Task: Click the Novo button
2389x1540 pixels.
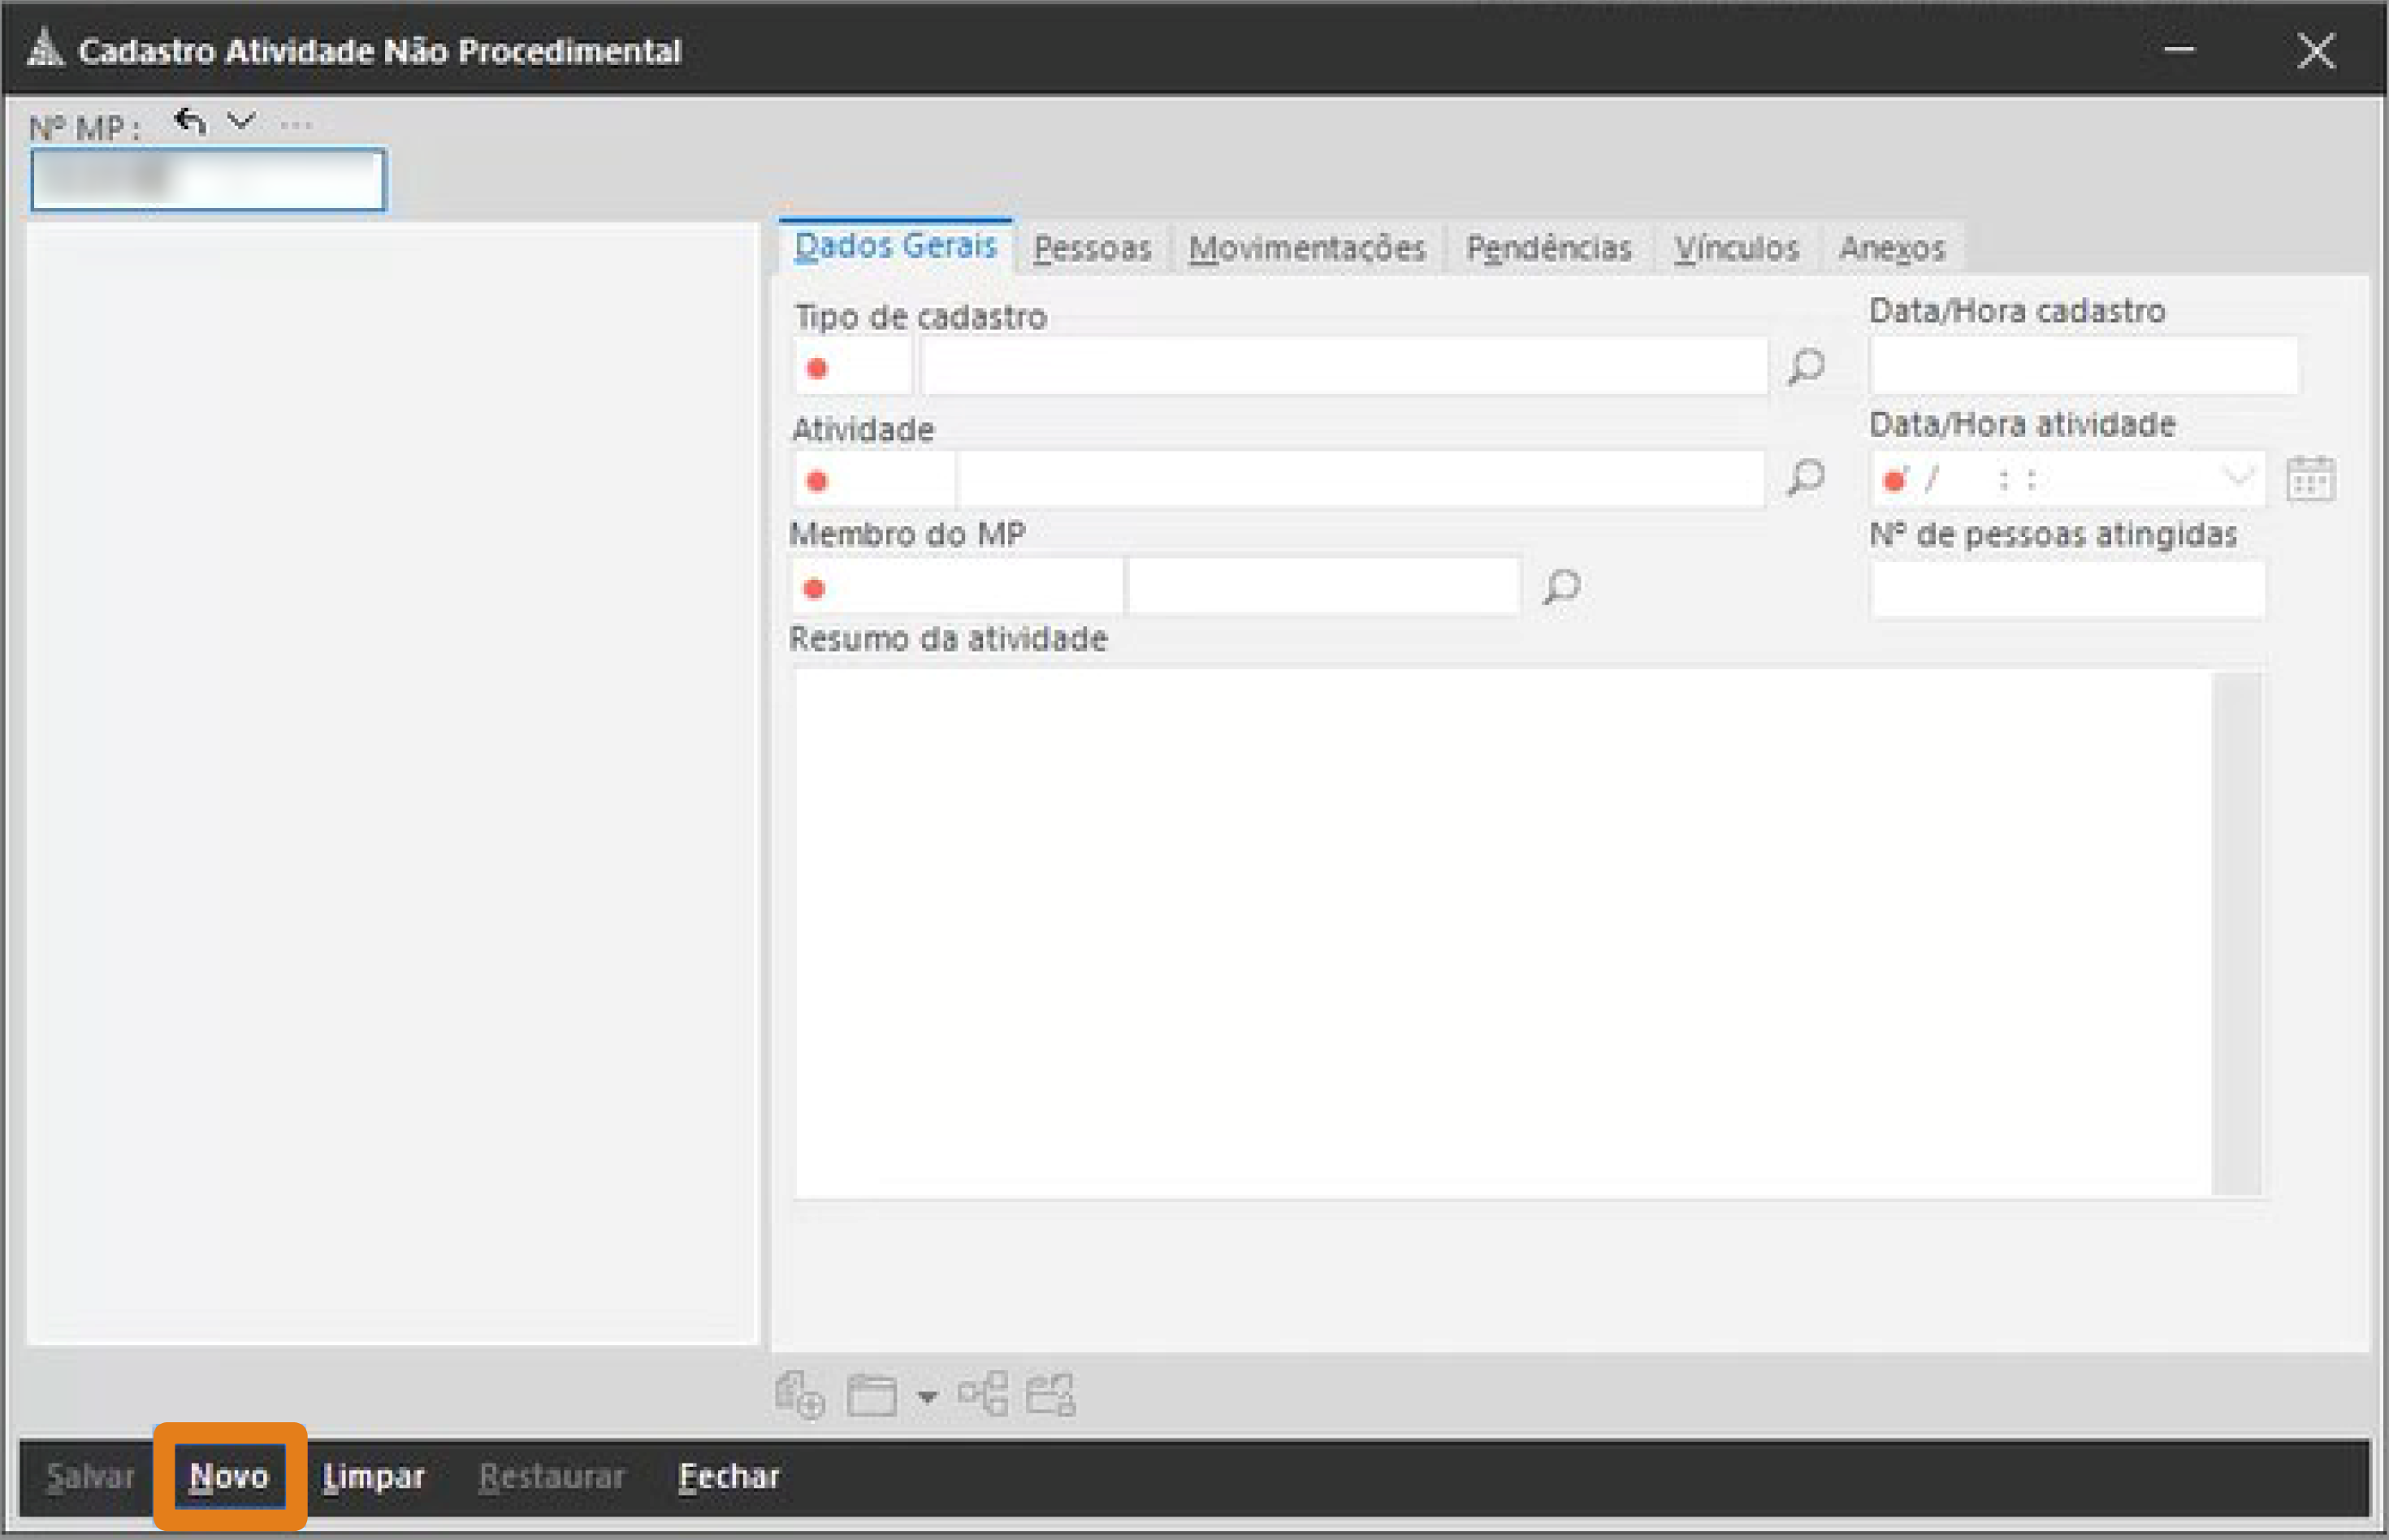Action: click(x=229, y=1476)
